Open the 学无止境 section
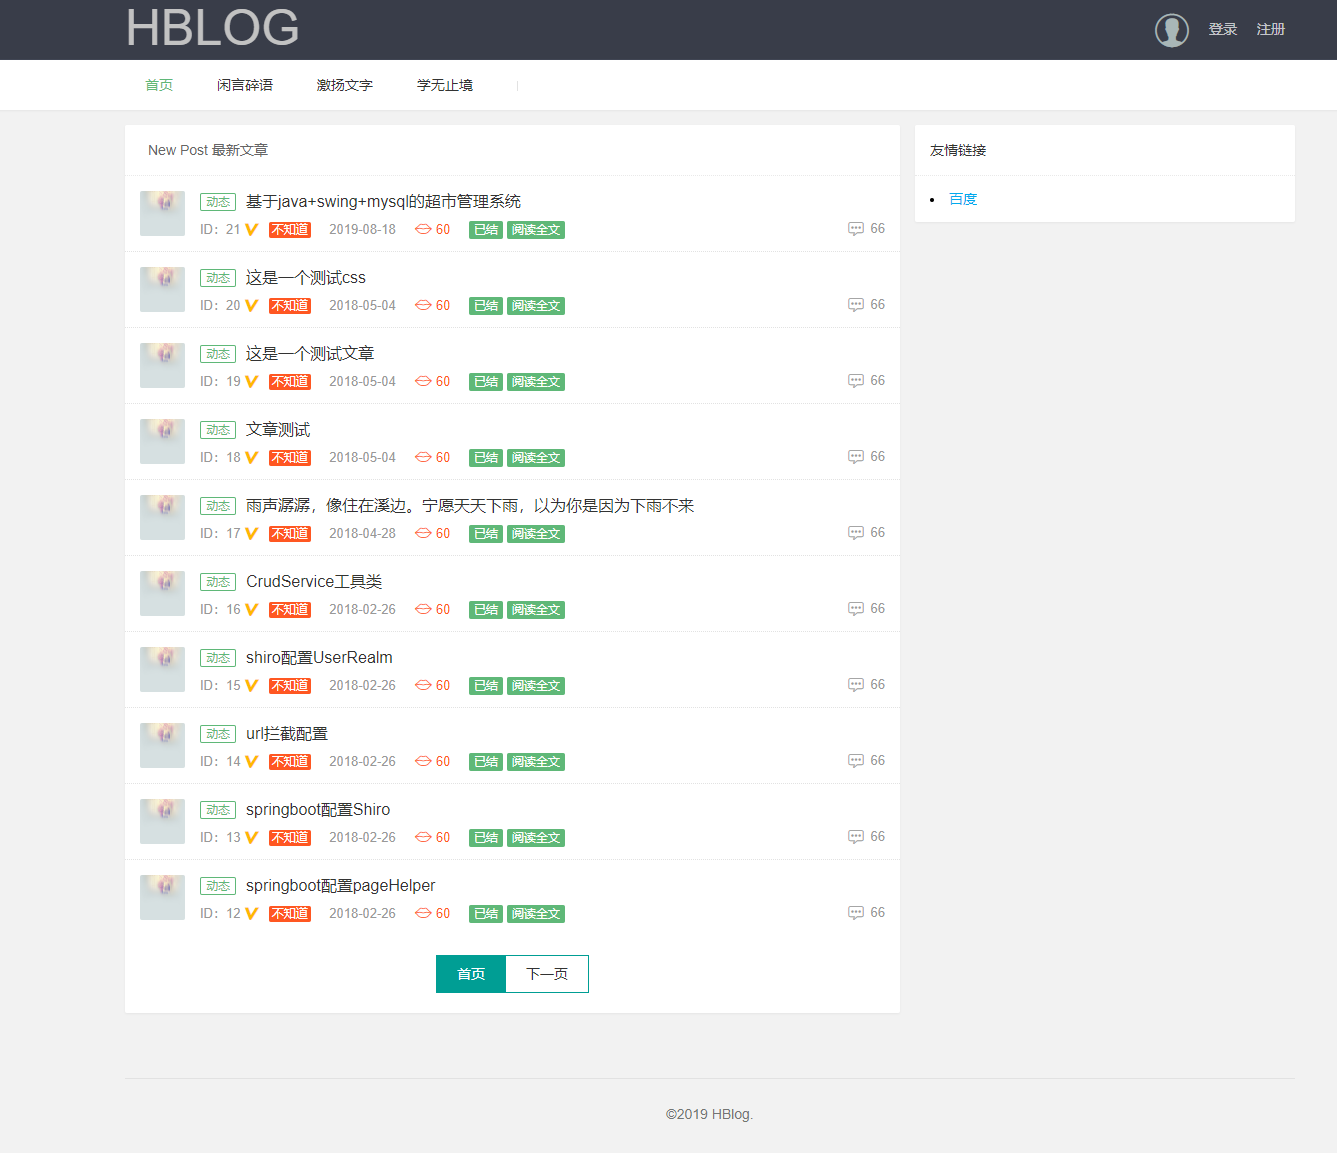The height and width of the screenshot is (1153, 1337). tap(444, 85)
